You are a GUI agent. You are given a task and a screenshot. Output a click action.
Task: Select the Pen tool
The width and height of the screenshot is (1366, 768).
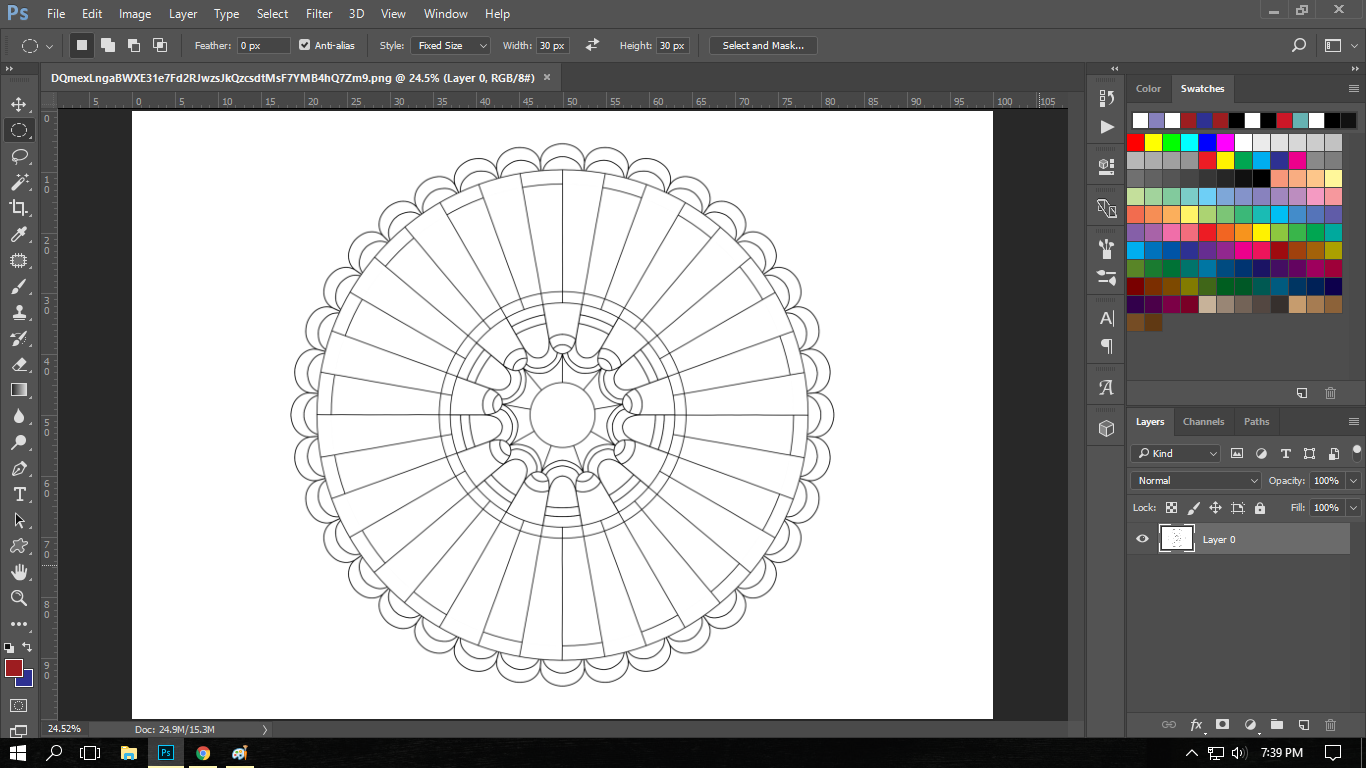[19, 468]
